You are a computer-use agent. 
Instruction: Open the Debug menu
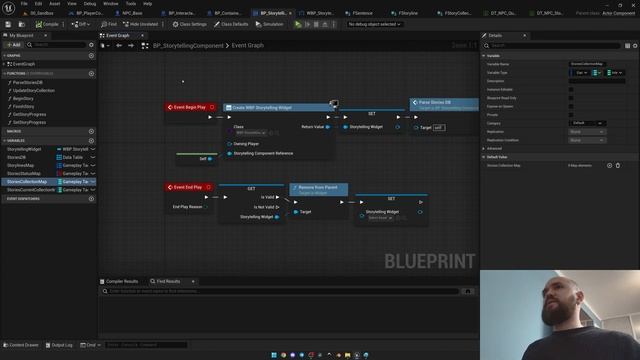coord(90,4)
